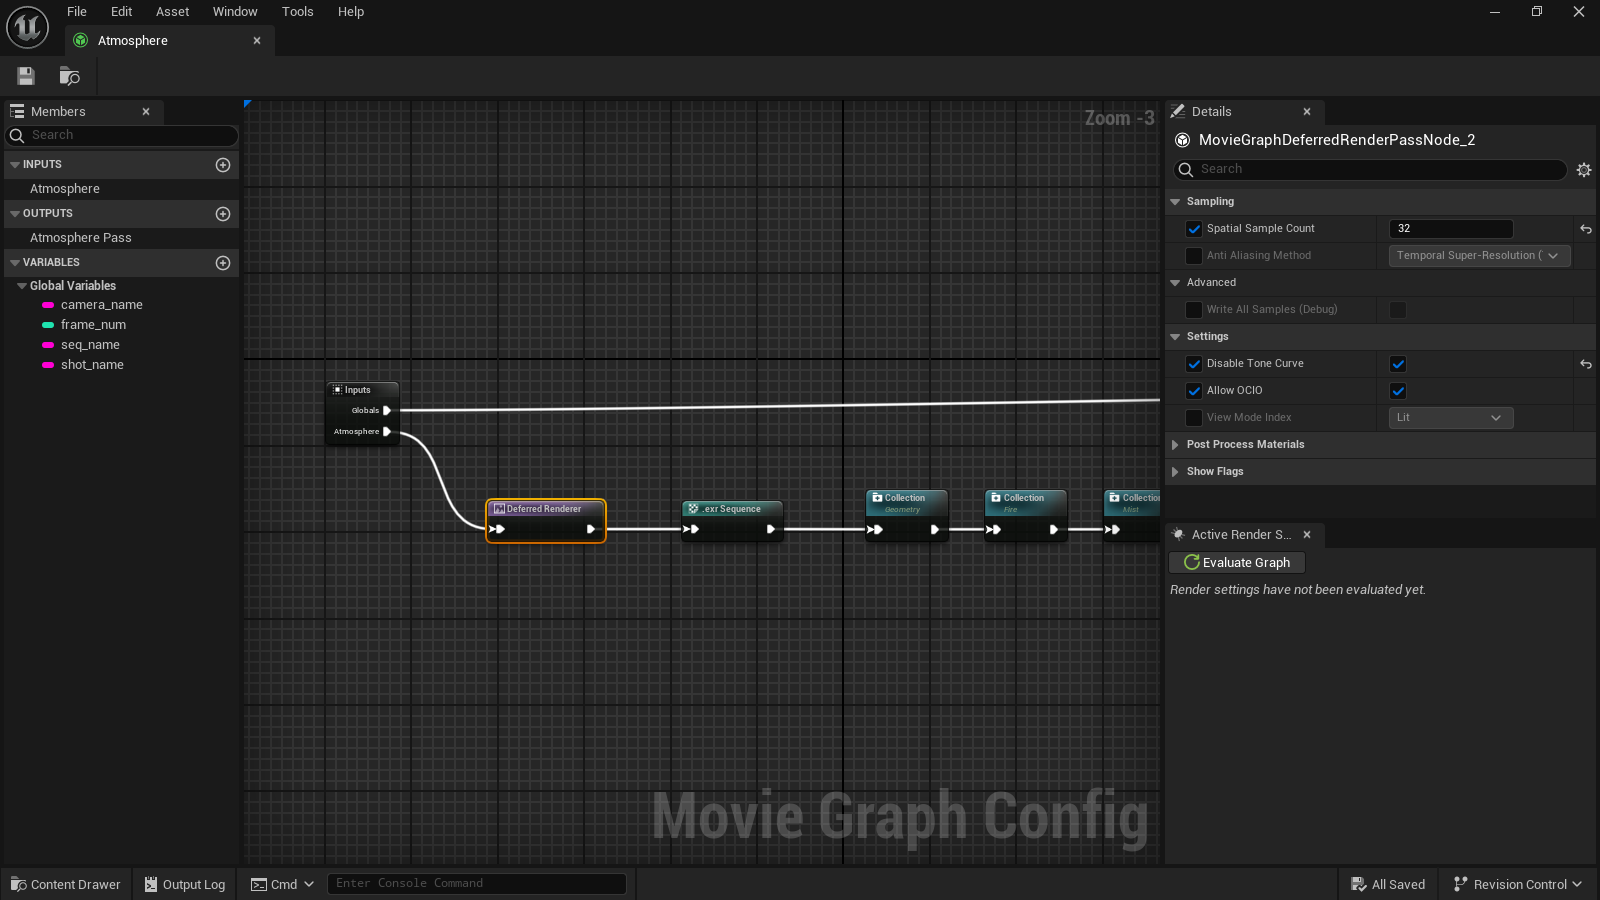Open Cmd console type dropdown
Viewport: 1600px width, 900px height.
tap(283, 884)
